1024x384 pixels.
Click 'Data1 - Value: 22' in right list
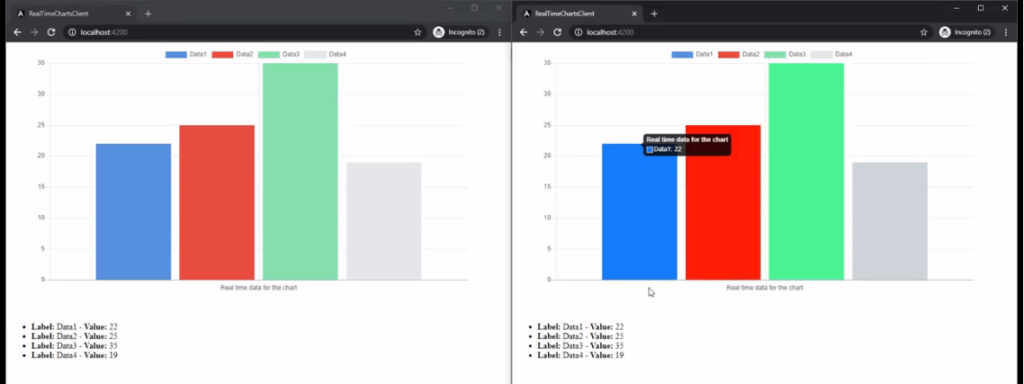(593, 327)
